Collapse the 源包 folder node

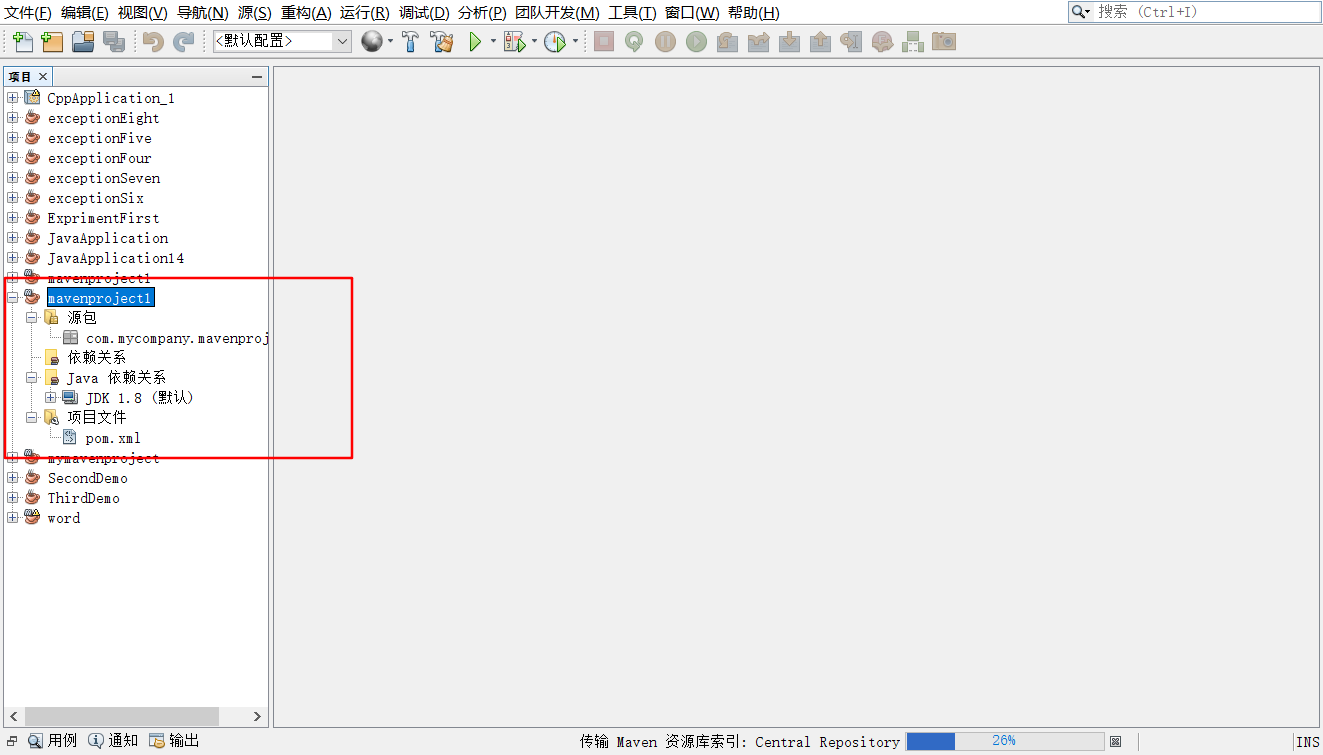click(32, 318)
